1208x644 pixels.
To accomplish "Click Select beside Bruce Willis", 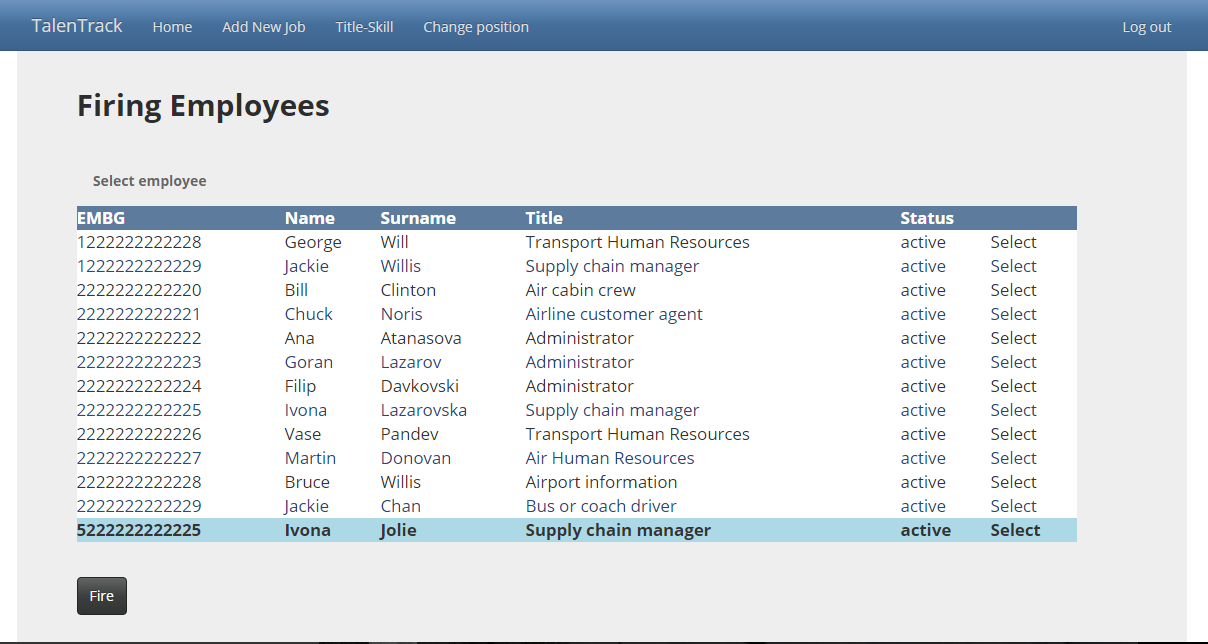I will (x=1013, y=482).
